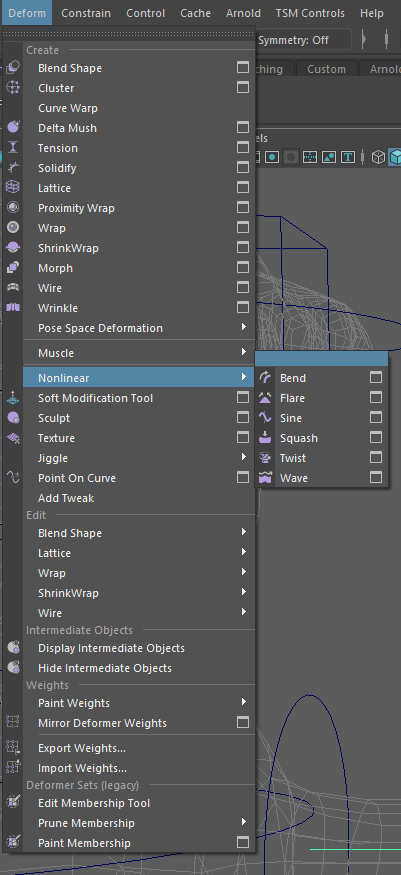This screenshot has height=875, width=401.
Task: Open the Lattice options box under Create
Action: tap(243, 188)
